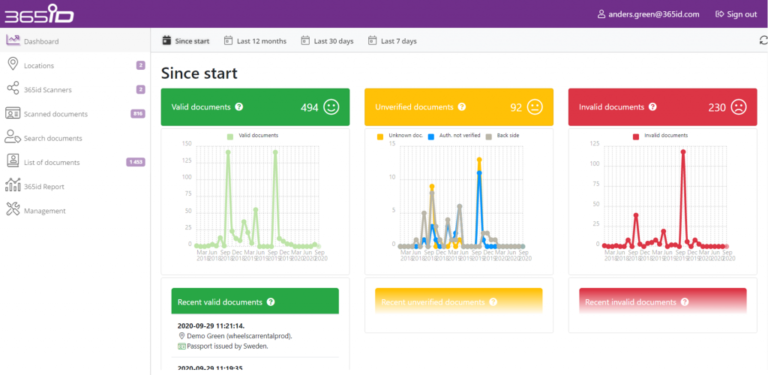Select the Since start time filter
This screenshot has height=375, width=768.
coord(186,41)
